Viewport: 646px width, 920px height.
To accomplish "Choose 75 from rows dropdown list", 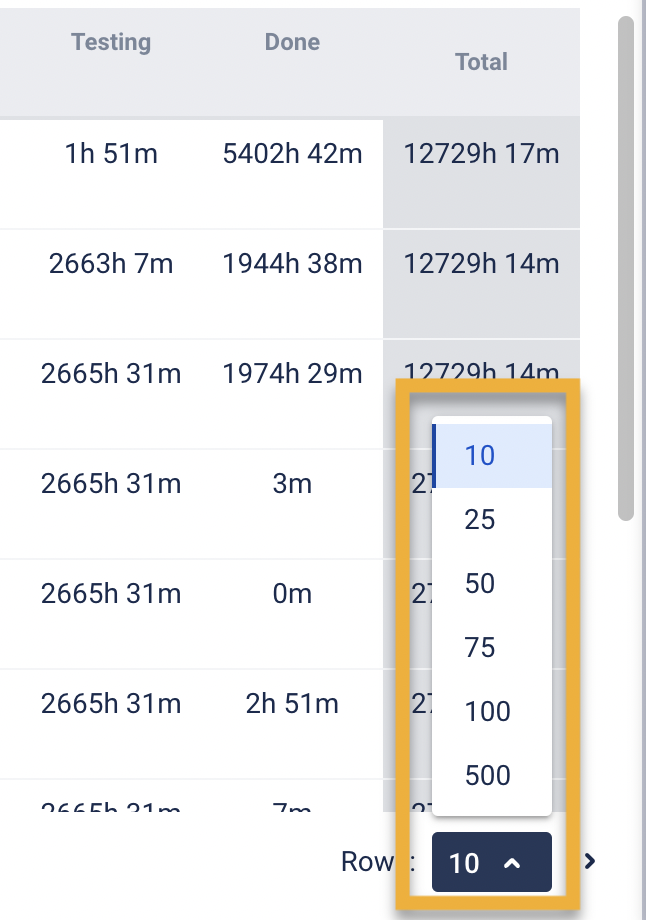I will (x=481, y=648).
